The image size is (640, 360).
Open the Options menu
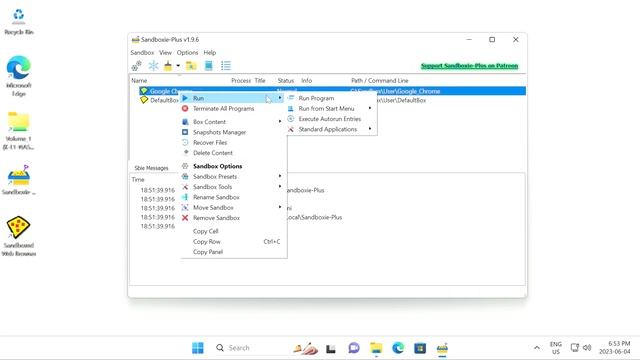click(x=187, y=53)
